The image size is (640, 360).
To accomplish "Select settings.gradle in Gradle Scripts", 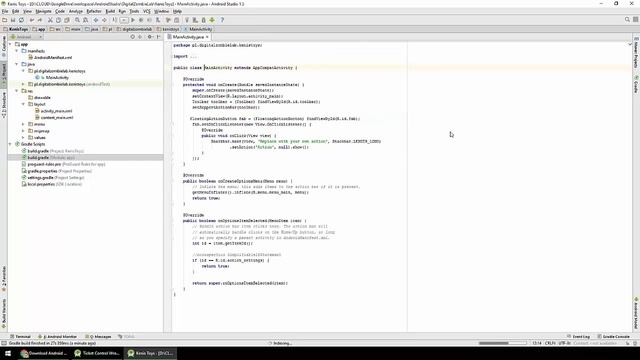I will click(53, 178).
